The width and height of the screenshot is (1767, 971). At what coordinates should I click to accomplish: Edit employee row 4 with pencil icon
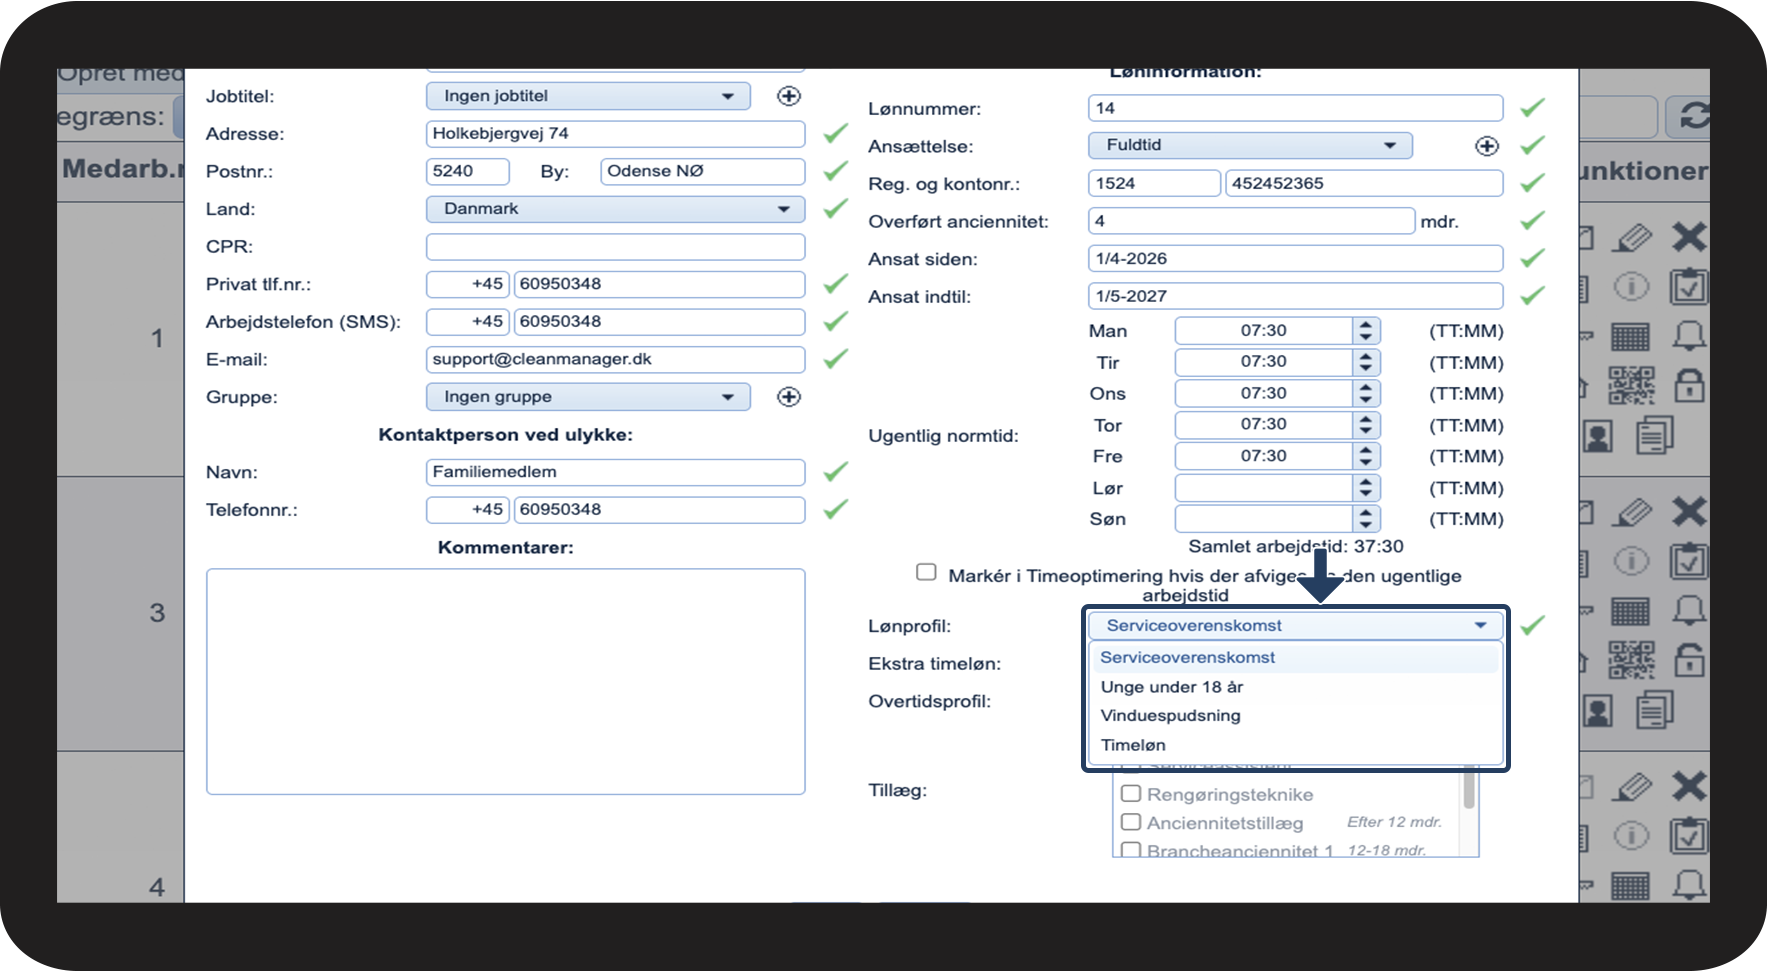point(1633,788)
